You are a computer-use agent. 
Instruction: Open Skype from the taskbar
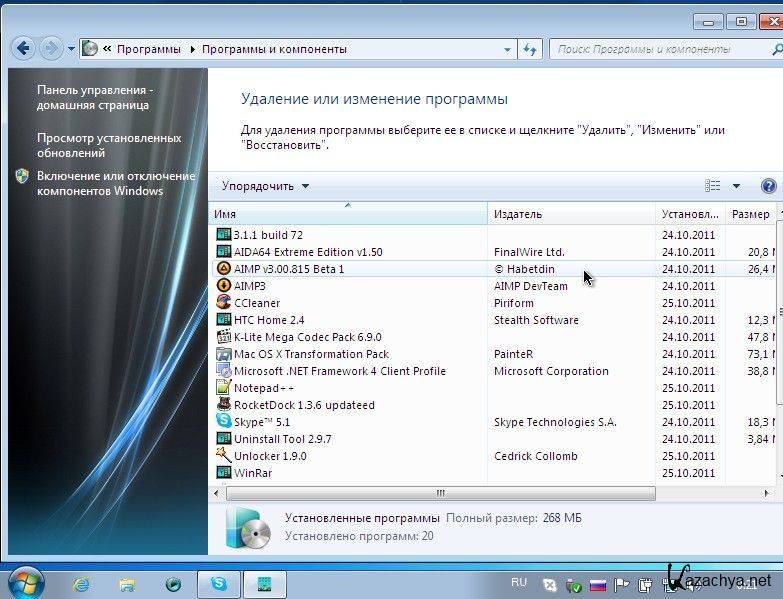pyautogui.click(x=218, y=584)
